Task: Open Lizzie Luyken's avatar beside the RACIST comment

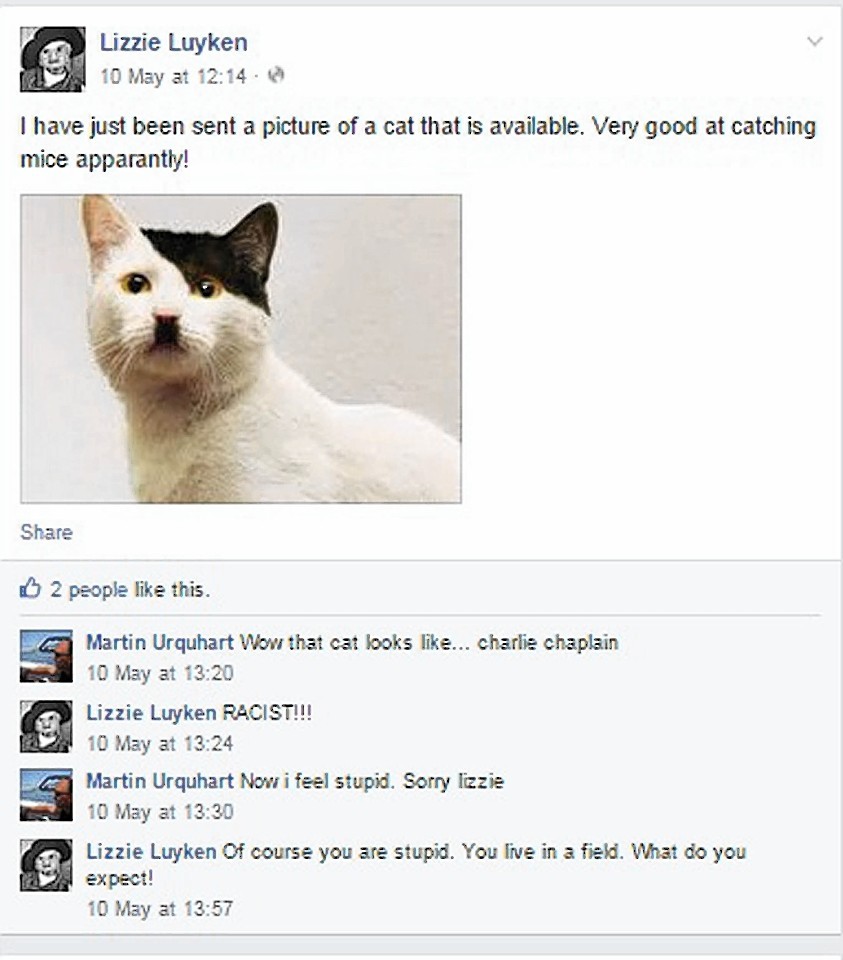Action: tap(46, 726)
